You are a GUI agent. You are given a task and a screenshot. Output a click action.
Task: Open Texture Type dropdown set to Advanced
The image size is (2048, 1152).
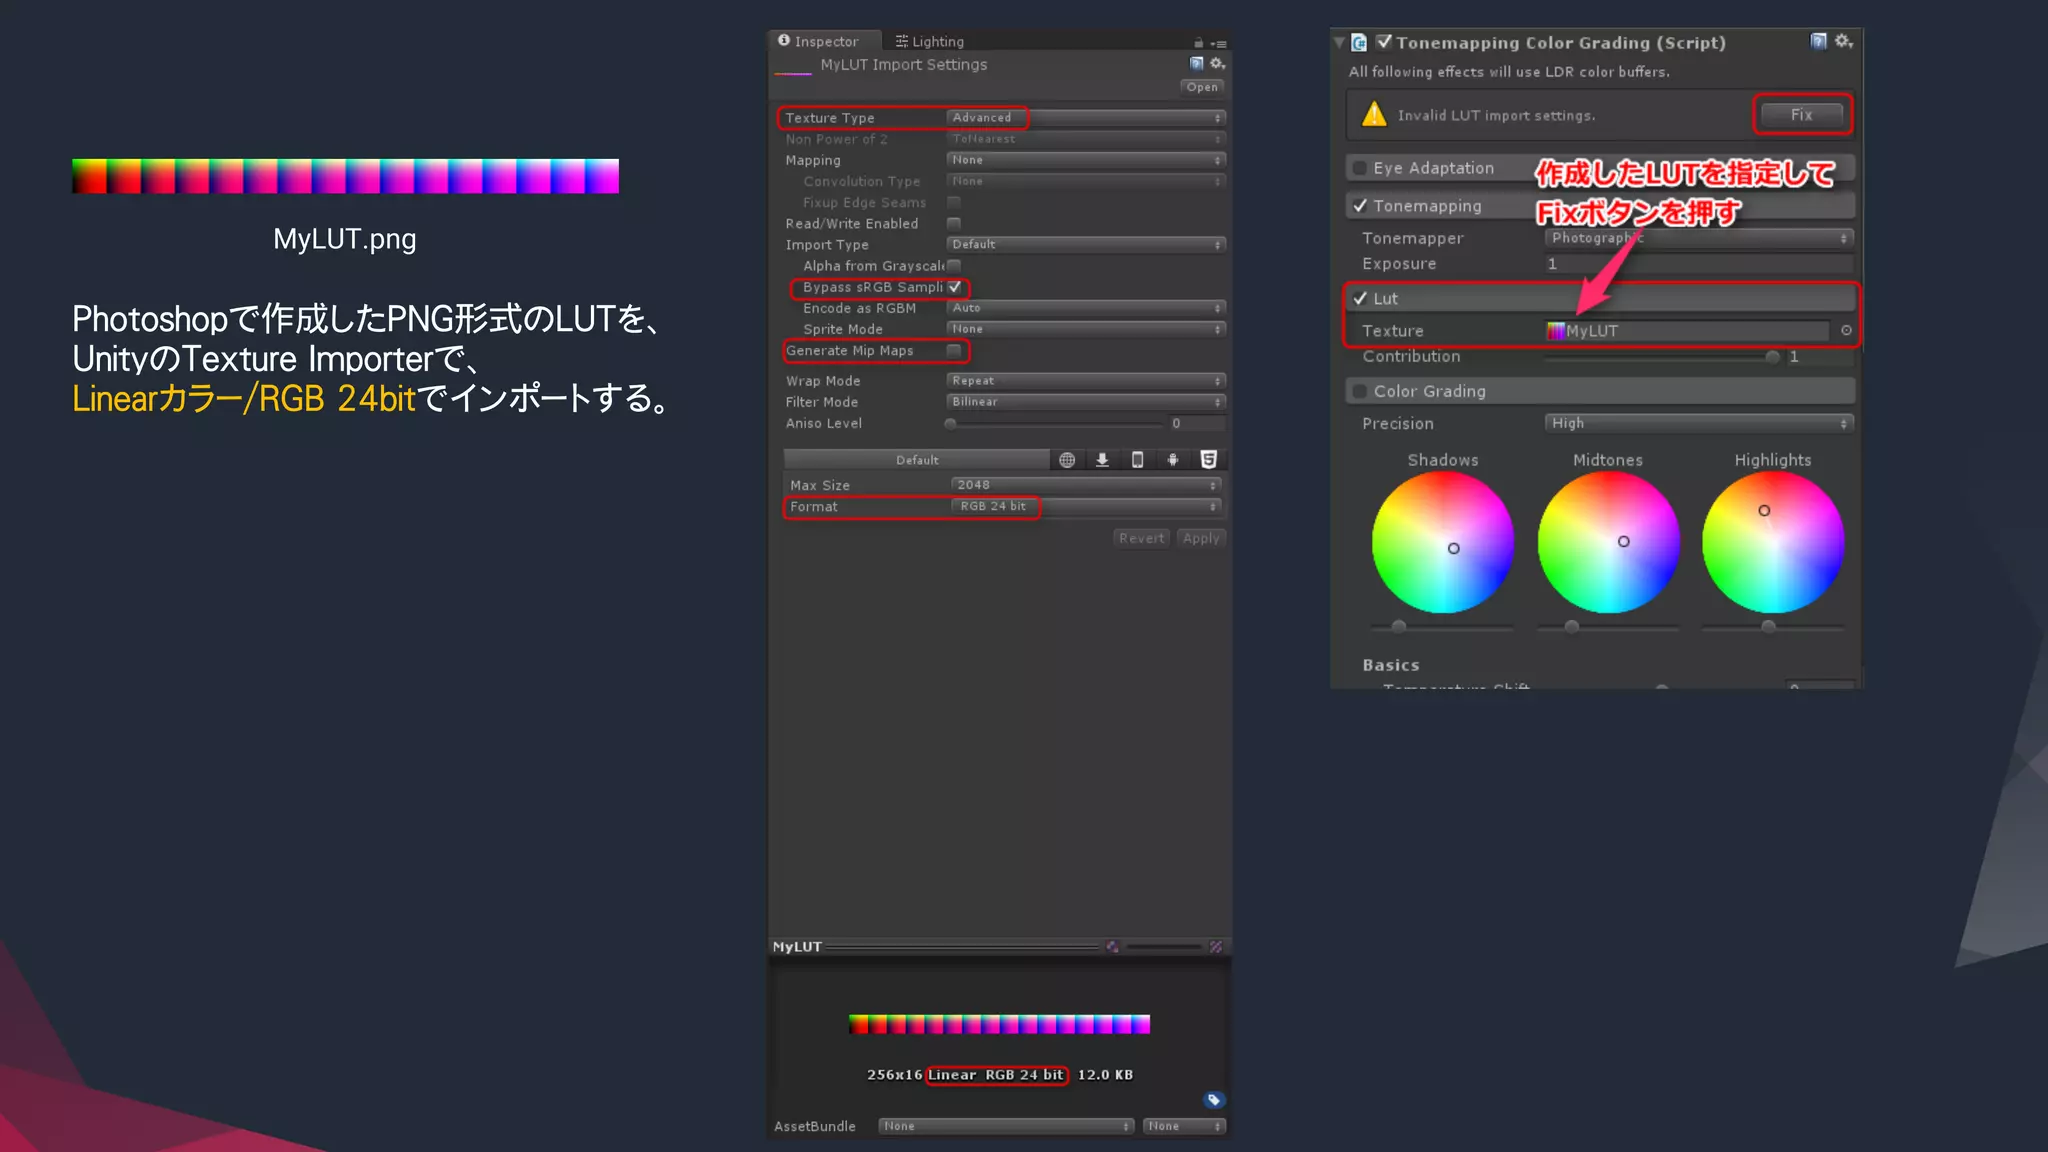click(x=1086, y=118)
